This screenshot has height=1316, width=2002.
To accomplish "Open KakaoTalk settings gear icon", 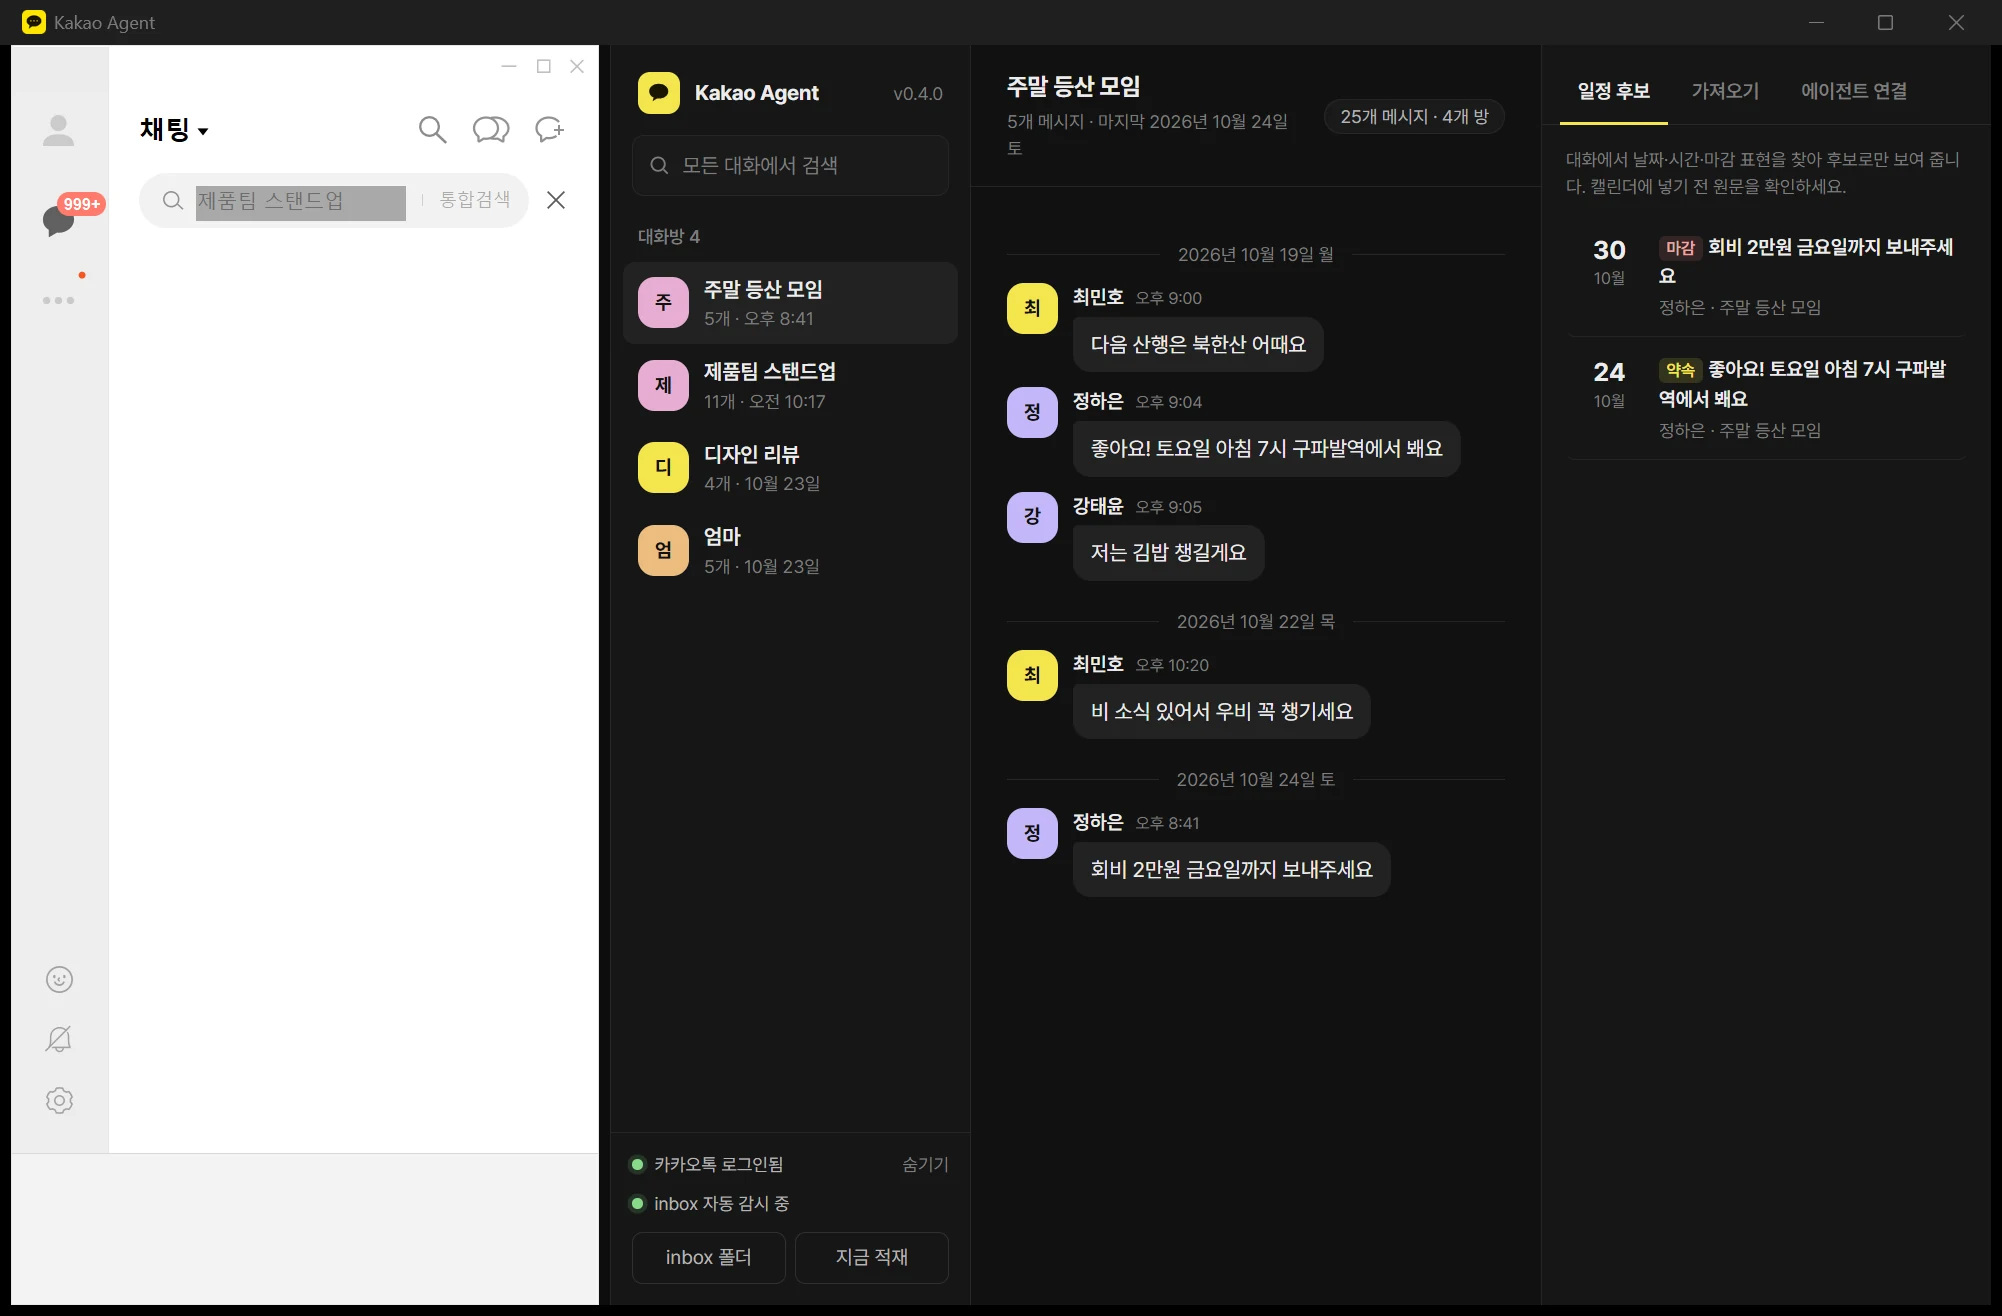I will (60, 1100).
